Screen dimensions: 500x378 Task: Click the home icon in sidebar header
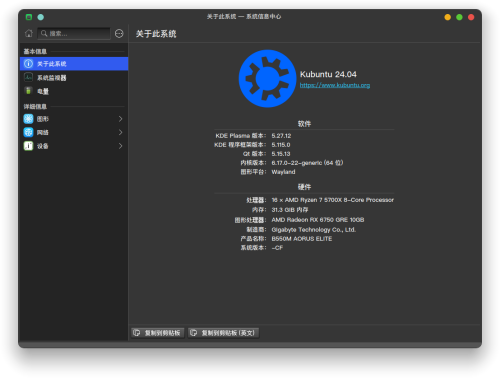point(29,33)
